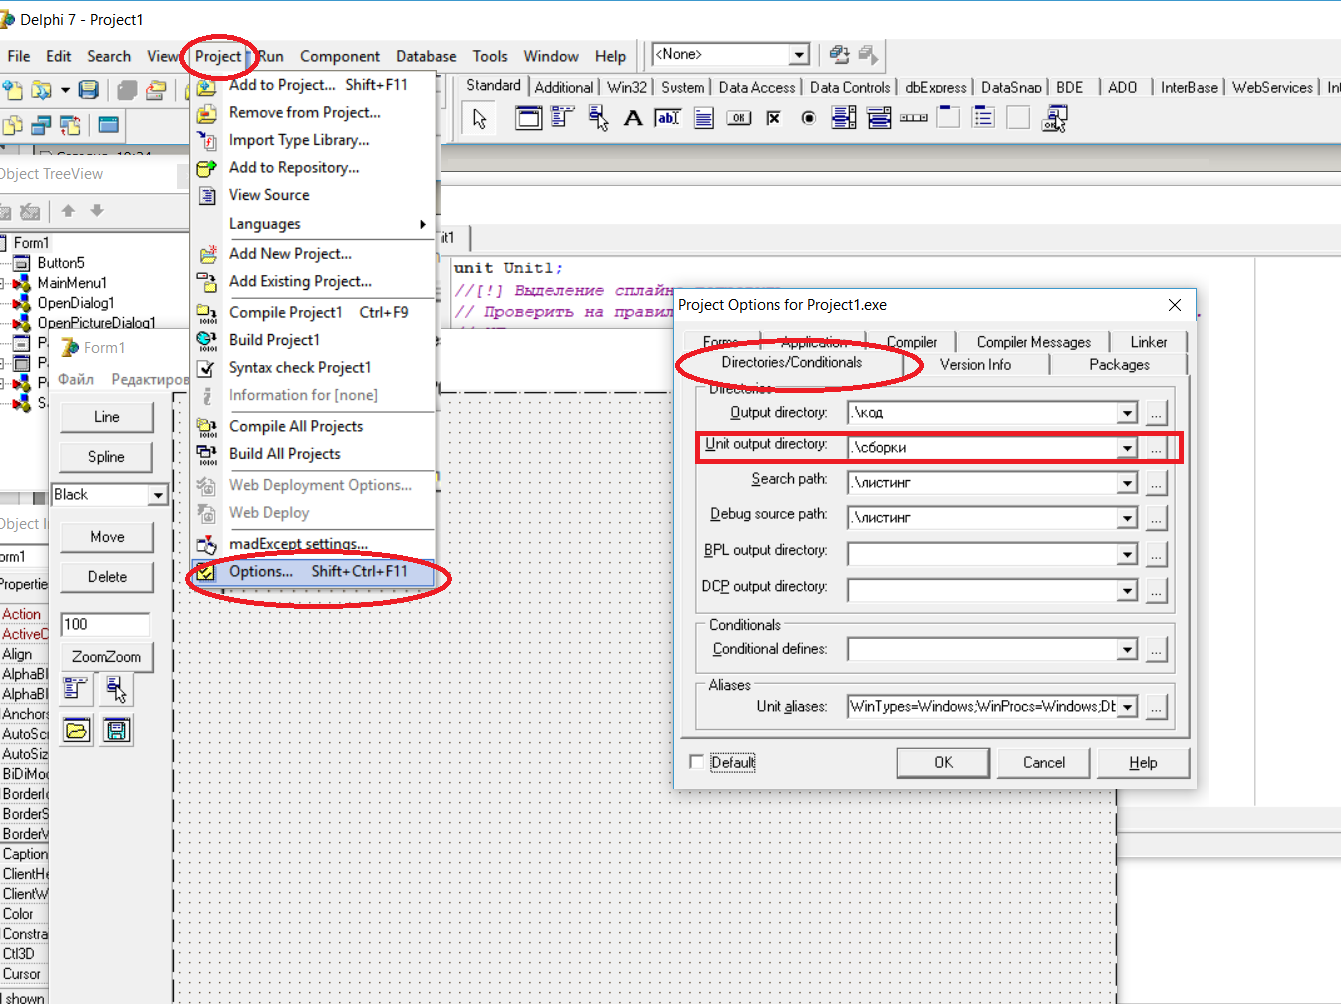The image size is (1341, 1004).
Task: Choose the Edit box component icon
Action: click(668, 118)
